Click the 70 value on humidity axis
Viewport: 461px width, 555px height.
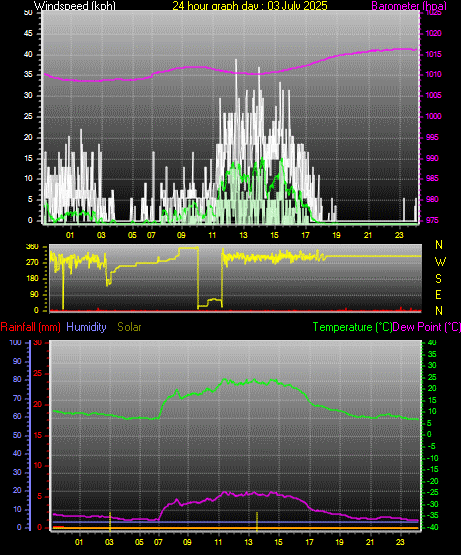click(17, 398)
